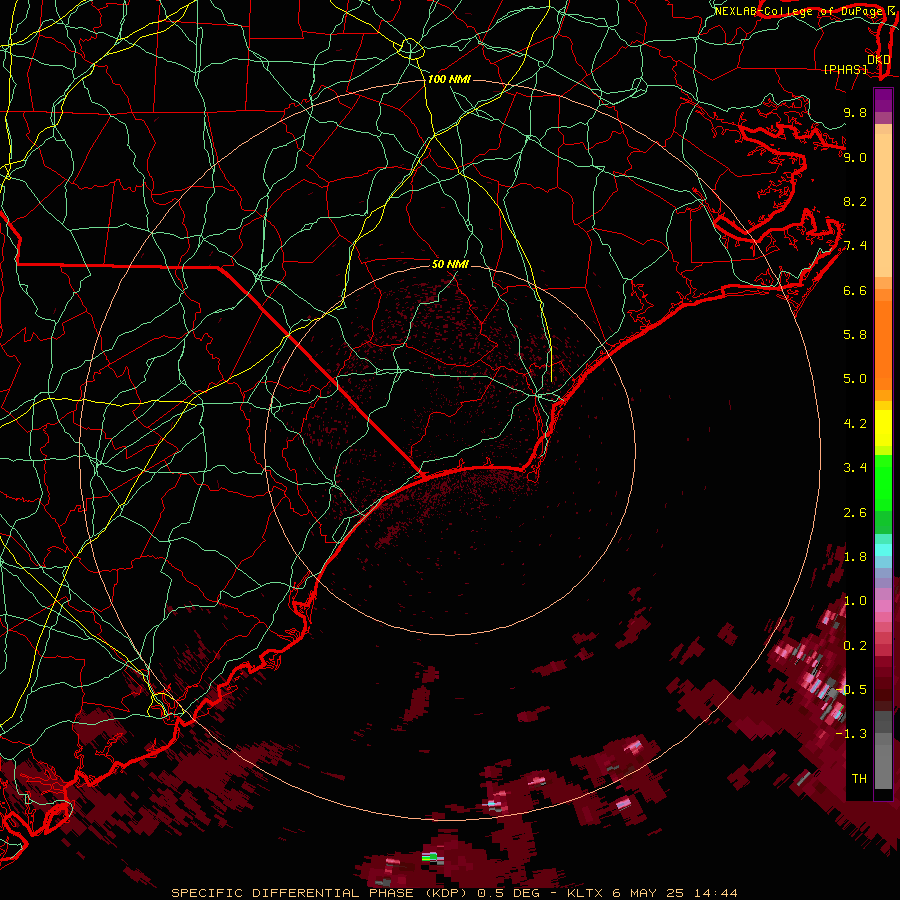Click the 9.8 value on color scale
The image size is (900, 900).
click(855, 112)
